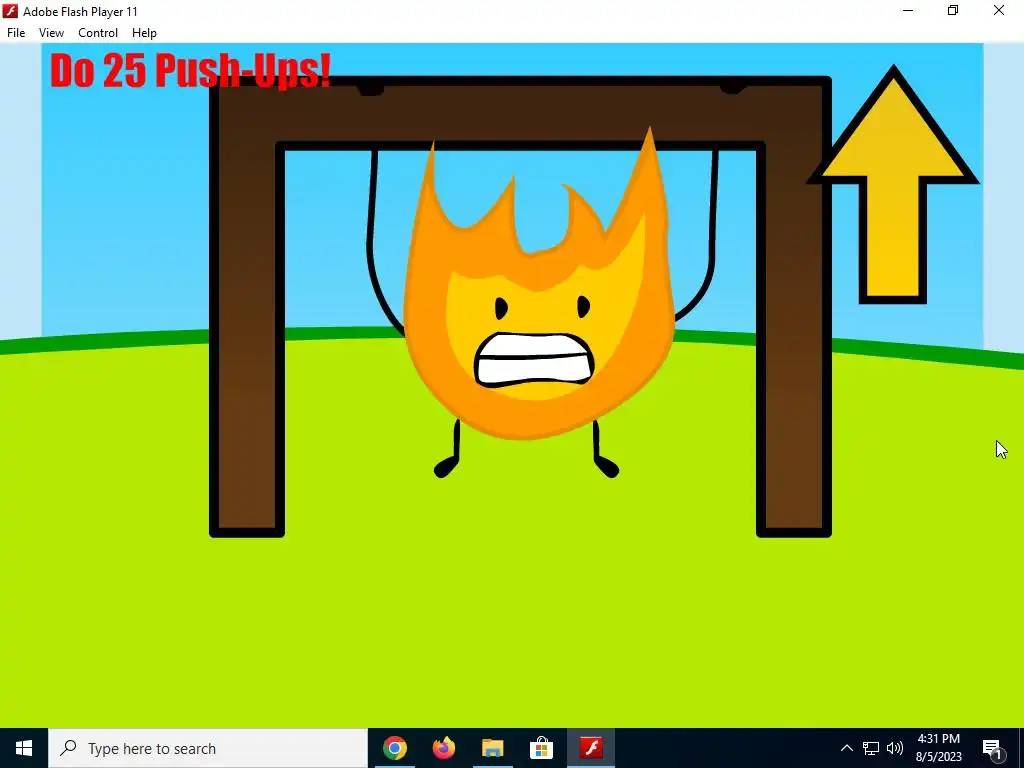
Task: Open the Help menu
Action: pyautogui.click(x=144, y=33)
